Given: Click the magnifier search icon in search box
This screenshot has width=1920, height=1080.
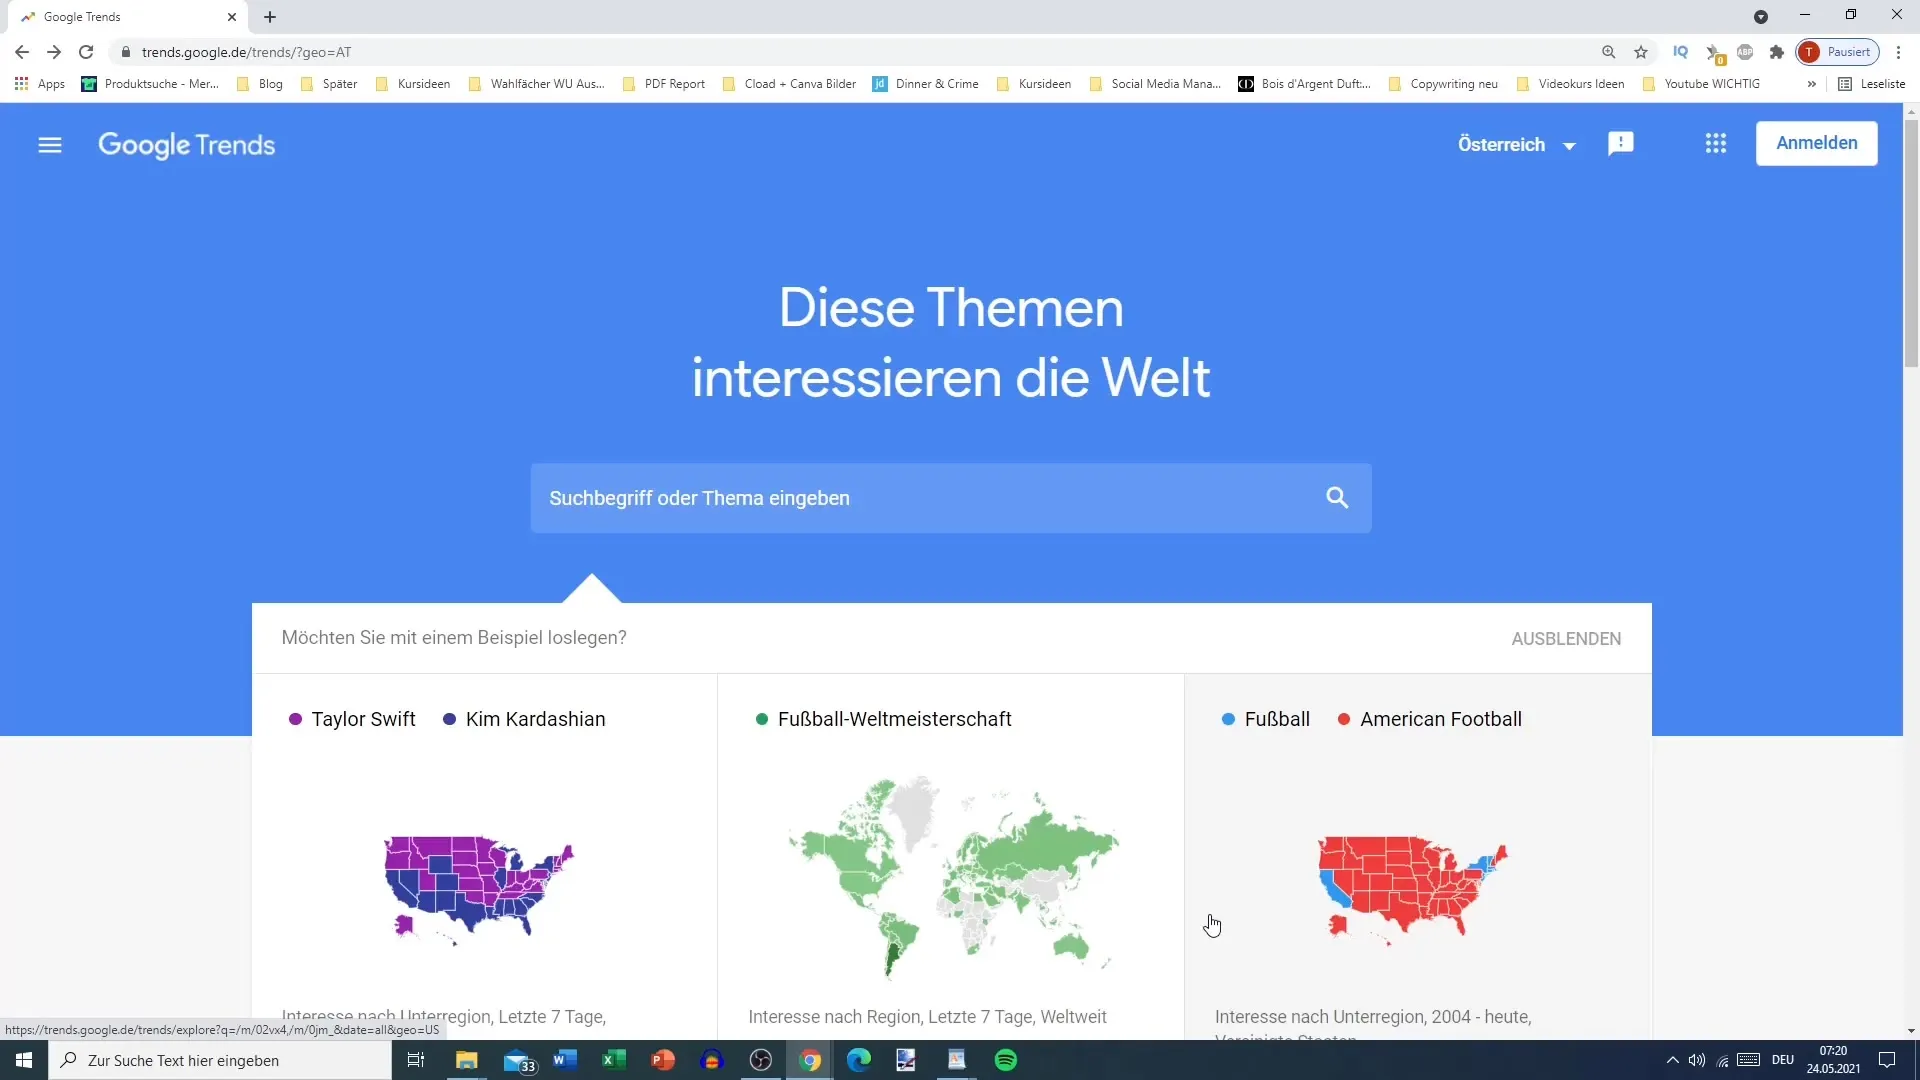Looking at the screenshot, I should (1337, 498).
